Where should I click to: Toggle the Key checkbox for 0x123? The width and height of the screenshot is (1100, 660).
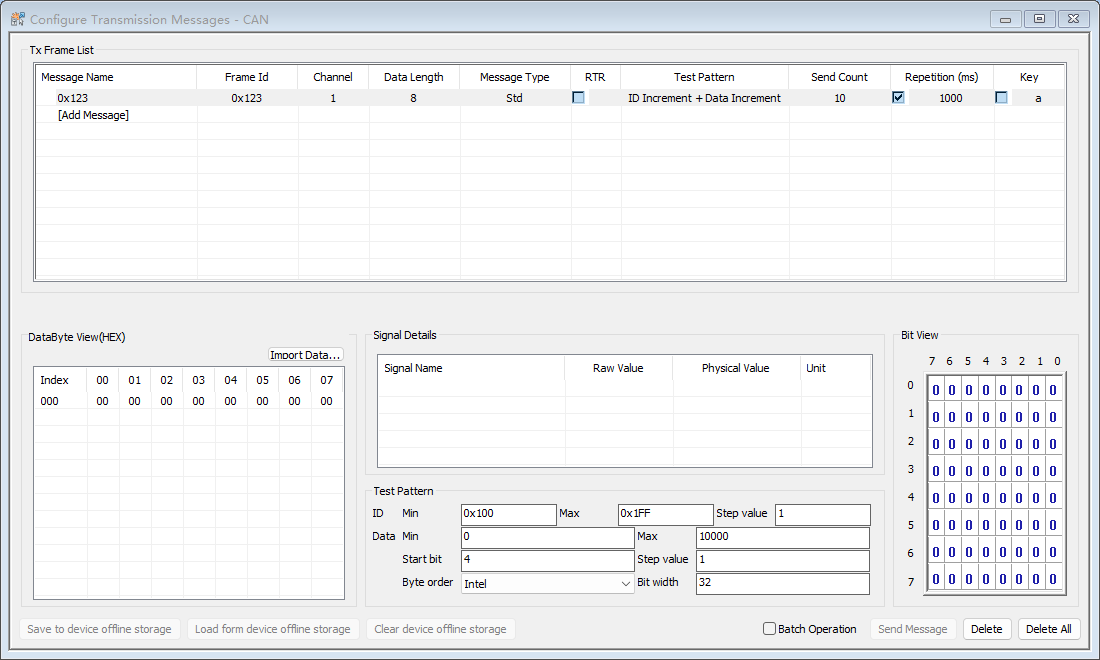point(1001,97)
